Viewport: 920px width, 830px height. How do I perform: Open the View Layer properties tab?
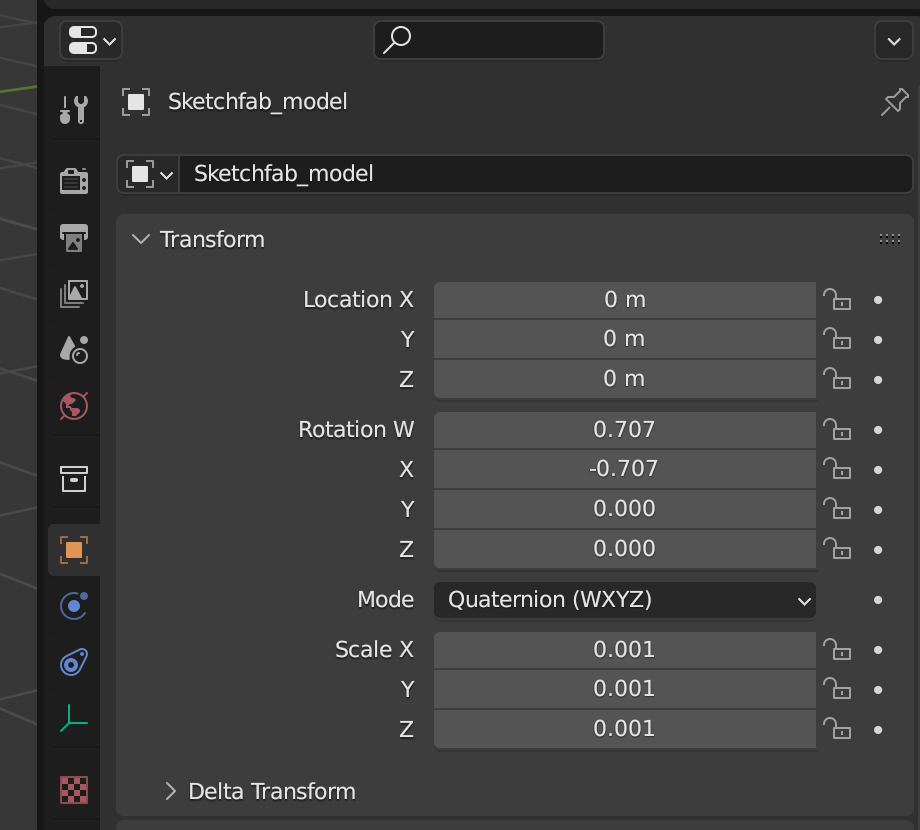point(74,293)
